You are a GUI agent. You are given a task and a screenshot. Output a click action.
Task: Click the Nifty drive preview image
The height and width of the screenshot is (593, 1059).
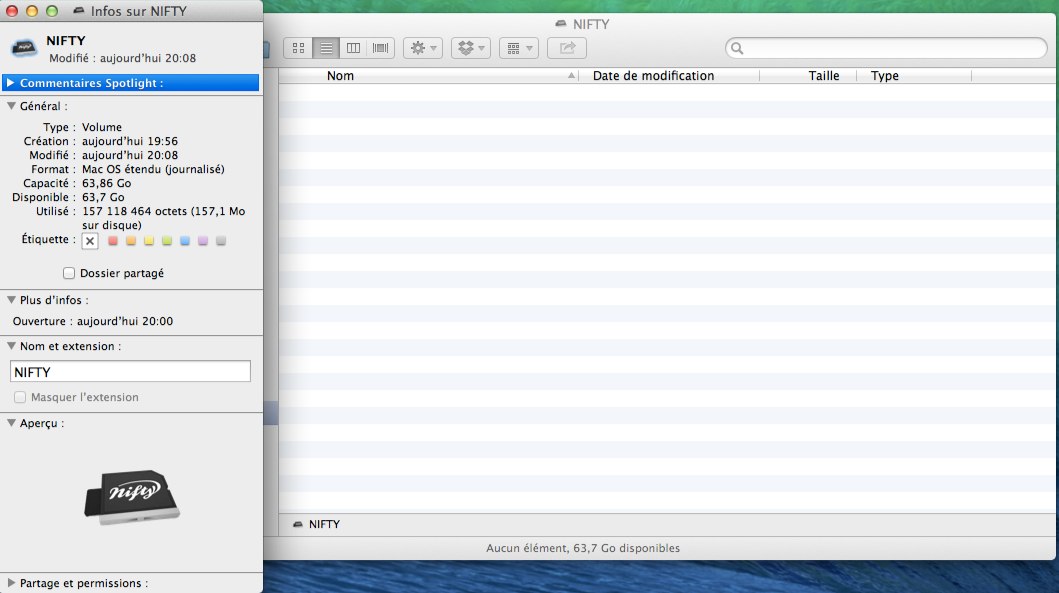132,497
